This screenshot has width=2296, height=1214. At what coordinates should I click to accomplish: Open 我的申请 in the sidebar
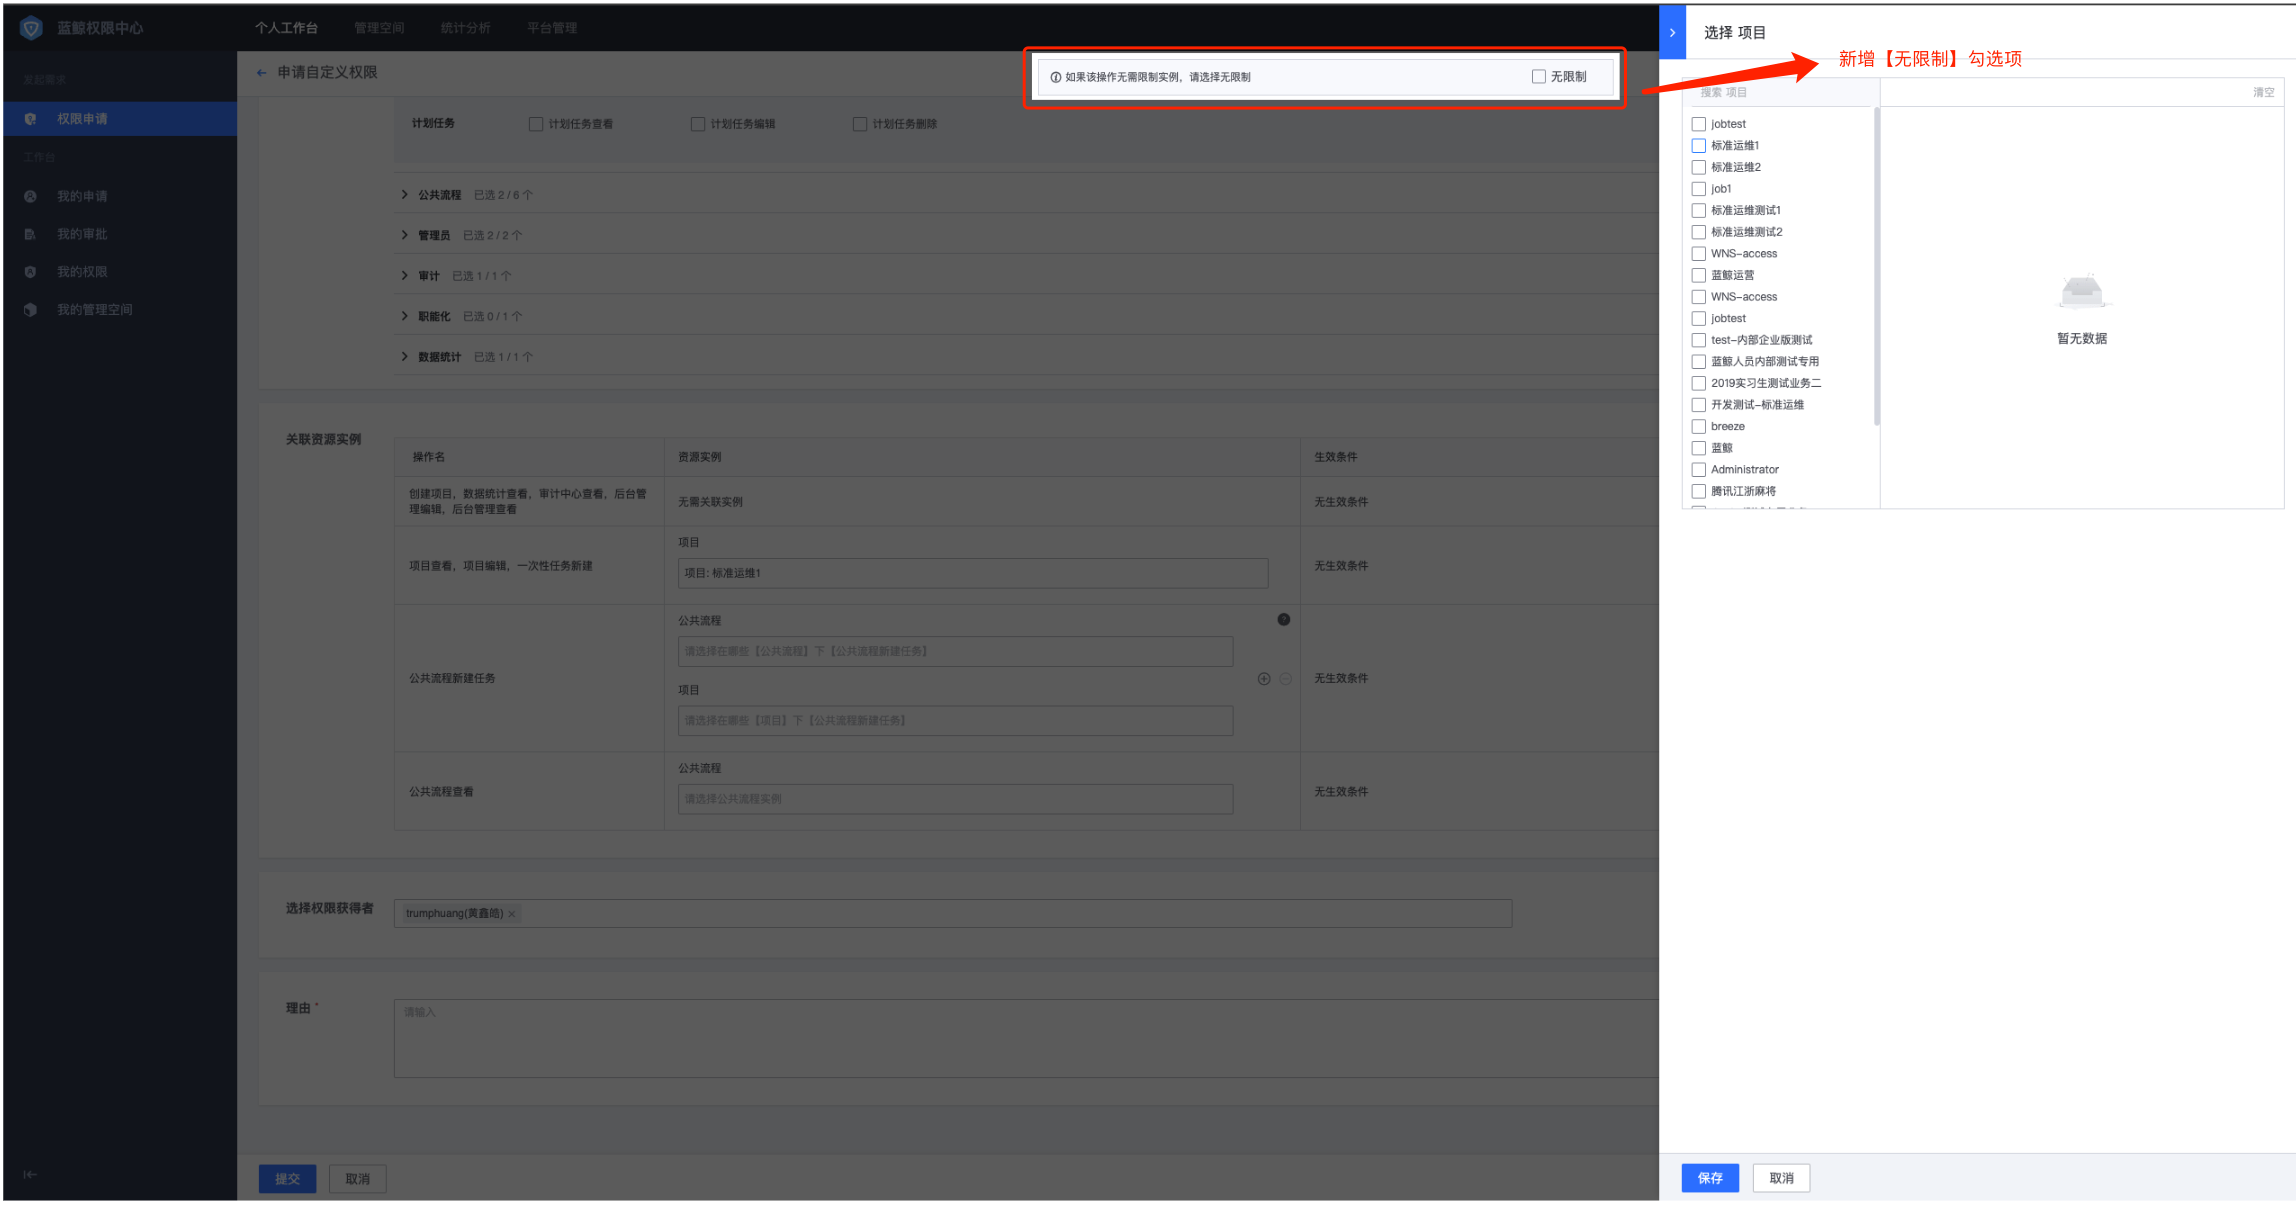point(82,197)
